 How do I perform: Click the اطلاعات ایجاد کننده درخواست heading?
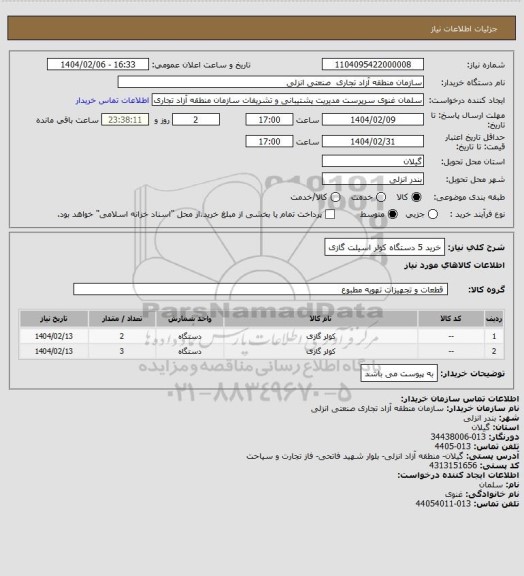point(458,475)
